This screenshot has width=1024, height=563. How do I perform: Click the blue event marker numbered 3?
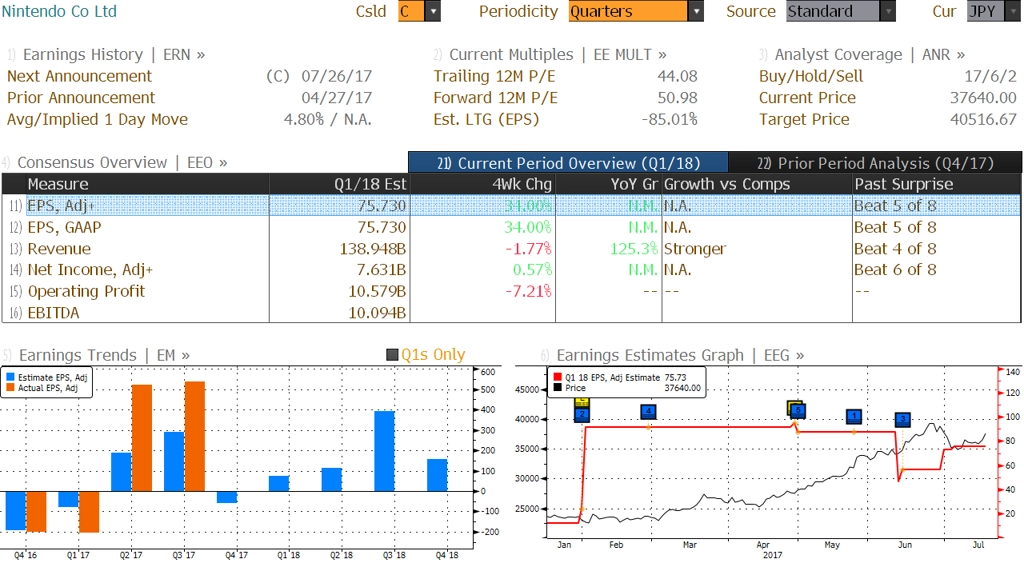903,419
